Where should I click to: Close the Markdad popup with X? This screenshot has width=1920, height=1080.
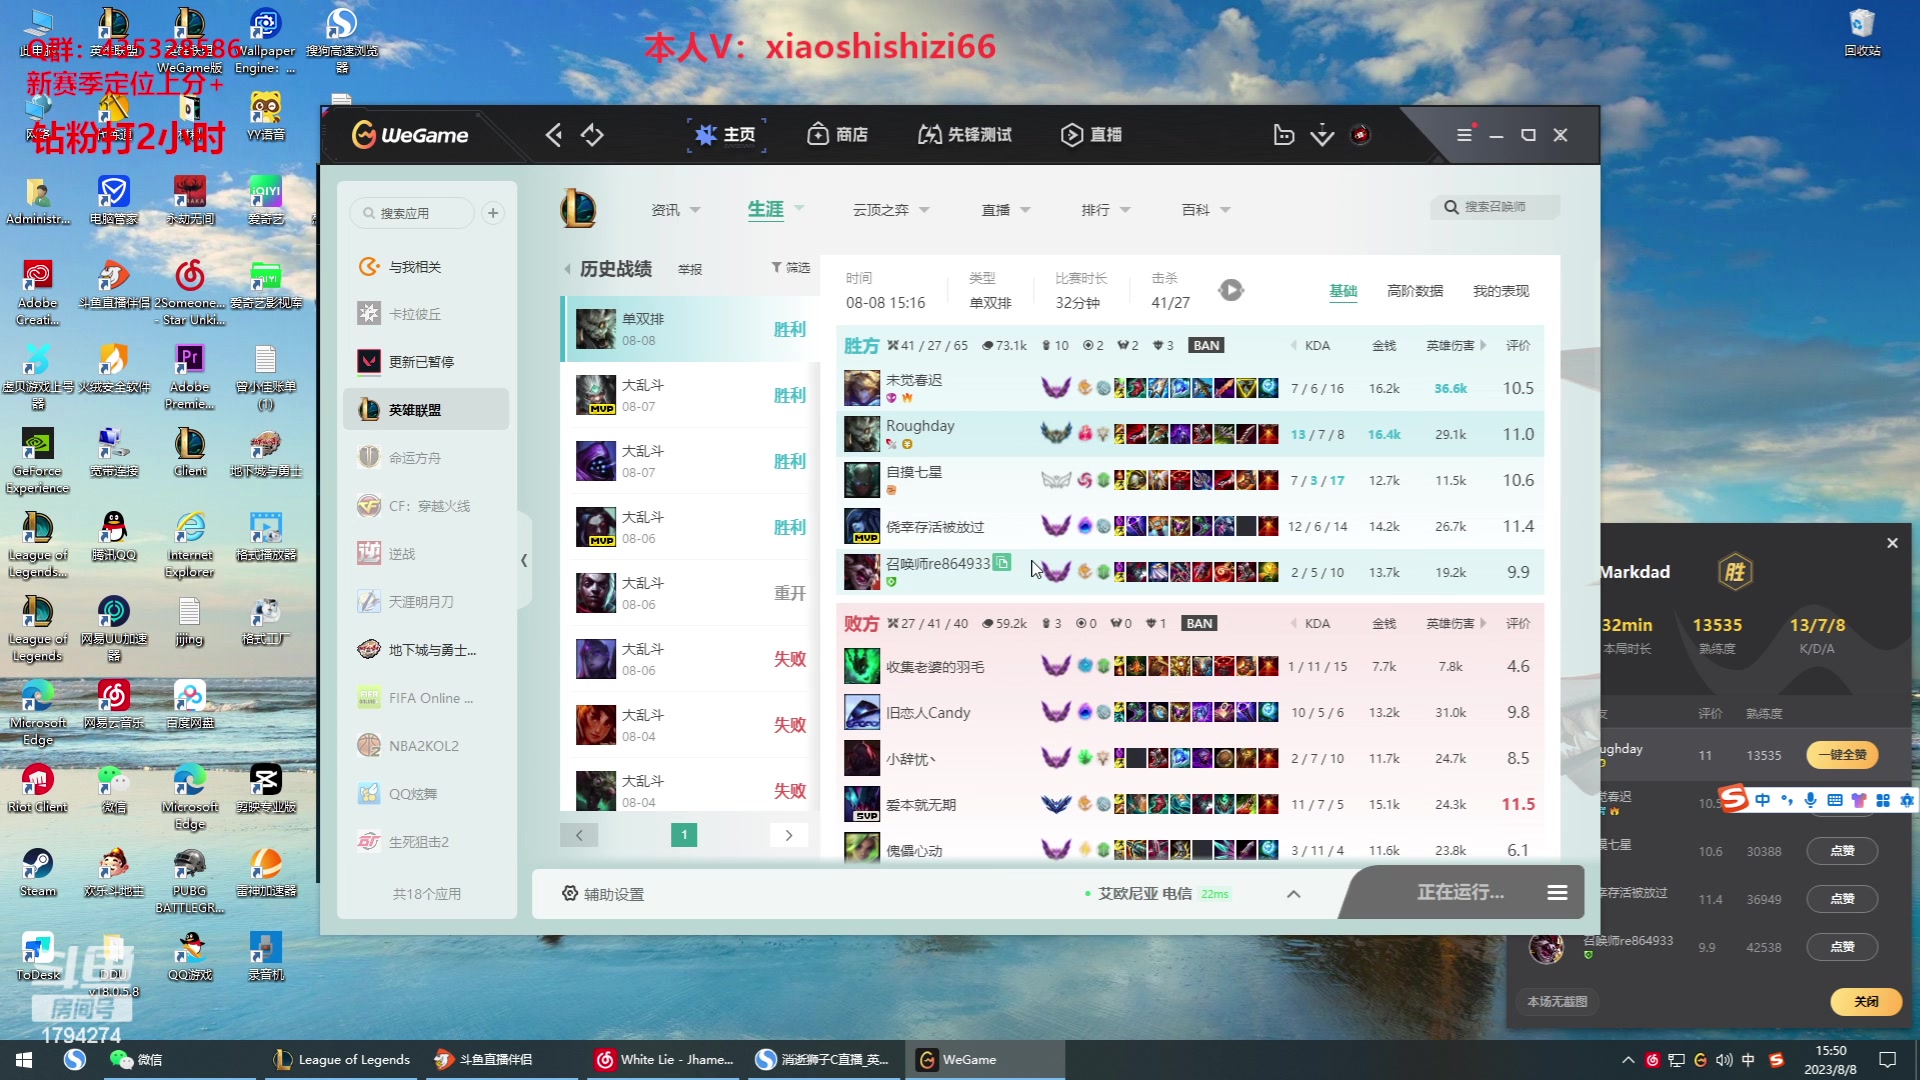pyautogui.click(x=1892, y=543)
